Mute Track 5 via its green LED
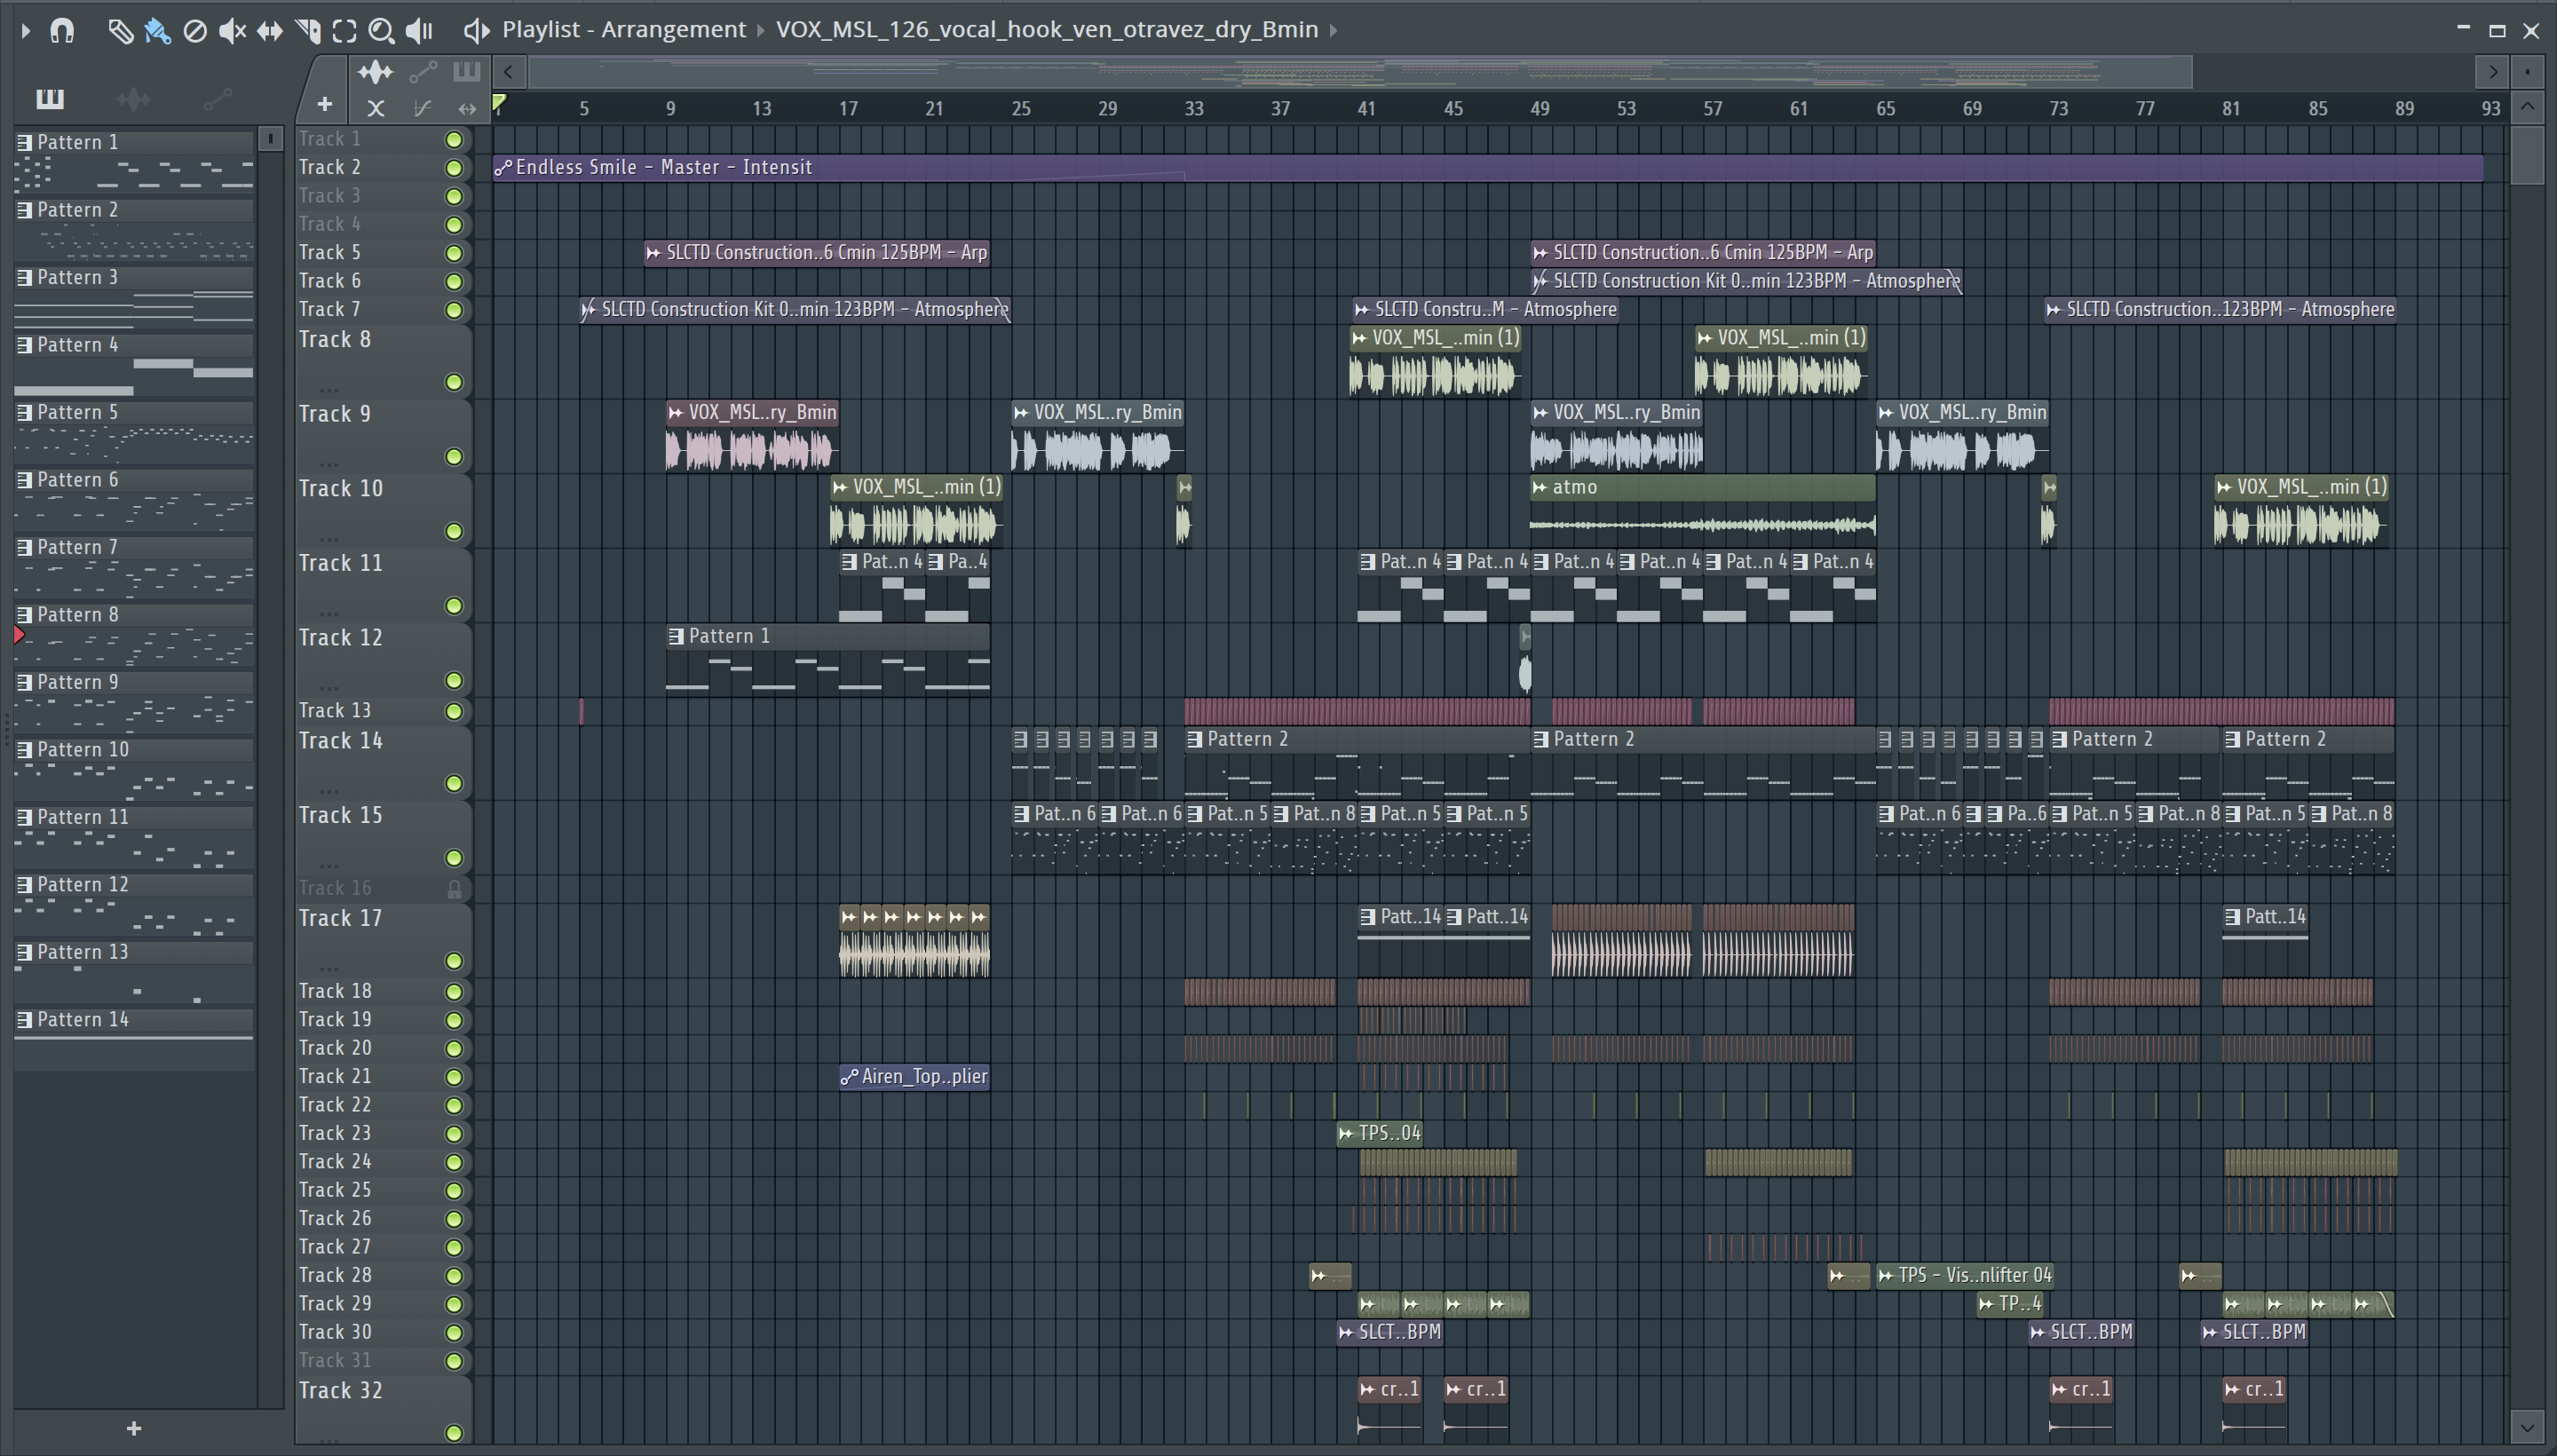 [454, 254]
